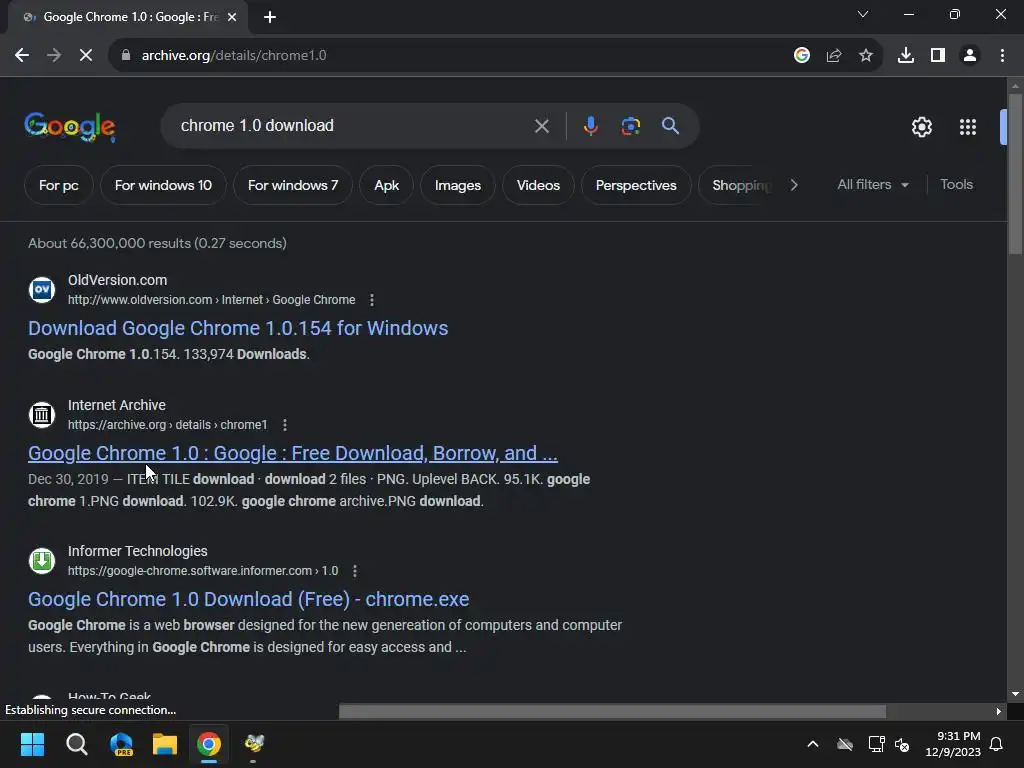
Task: Click the forward navigation arrow
Action: click(54, 56)
